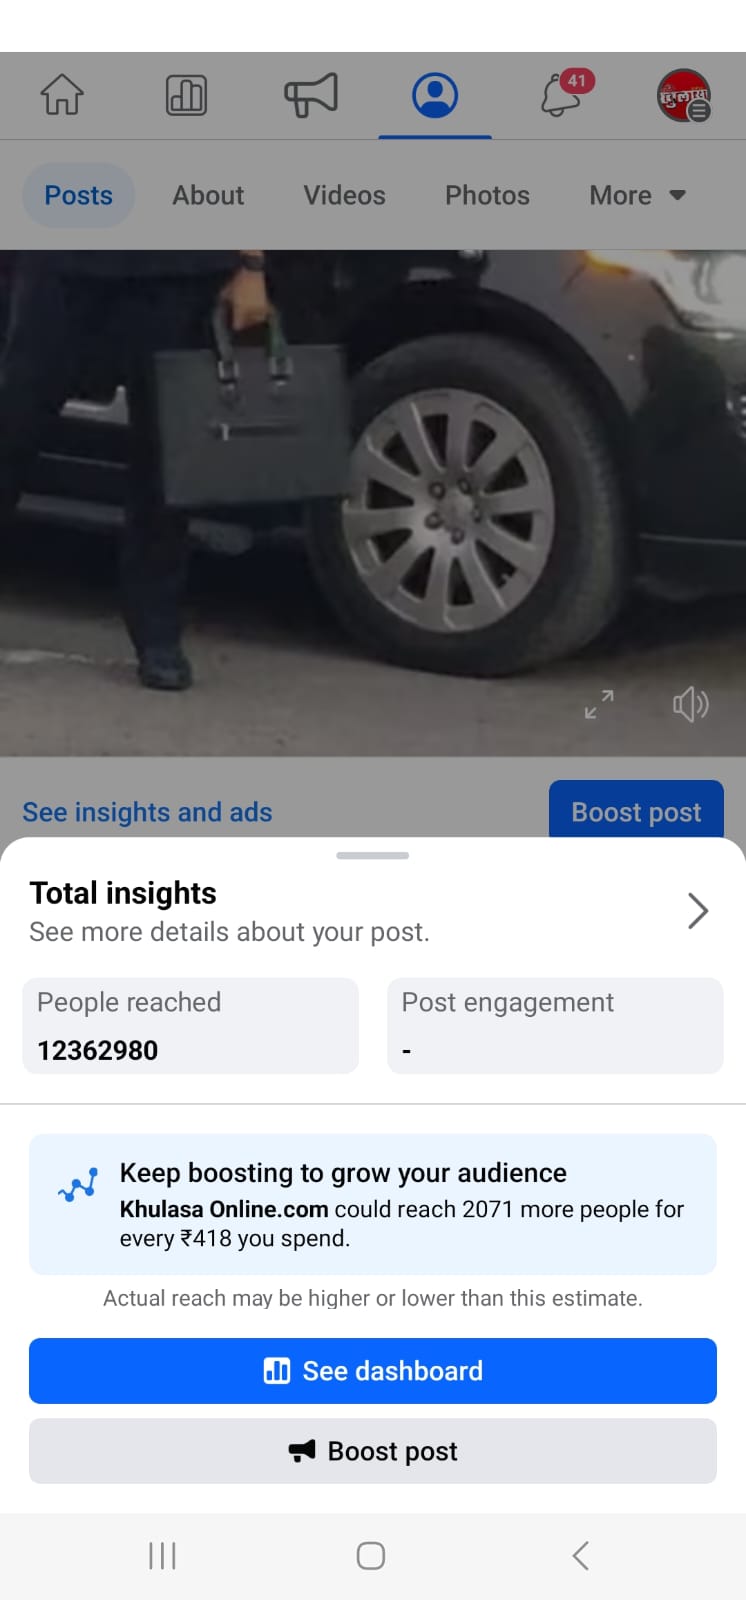The height and width of the screenshot is (1600, 746).
Task: Switch to the About tab
Action: pos(208,195)
